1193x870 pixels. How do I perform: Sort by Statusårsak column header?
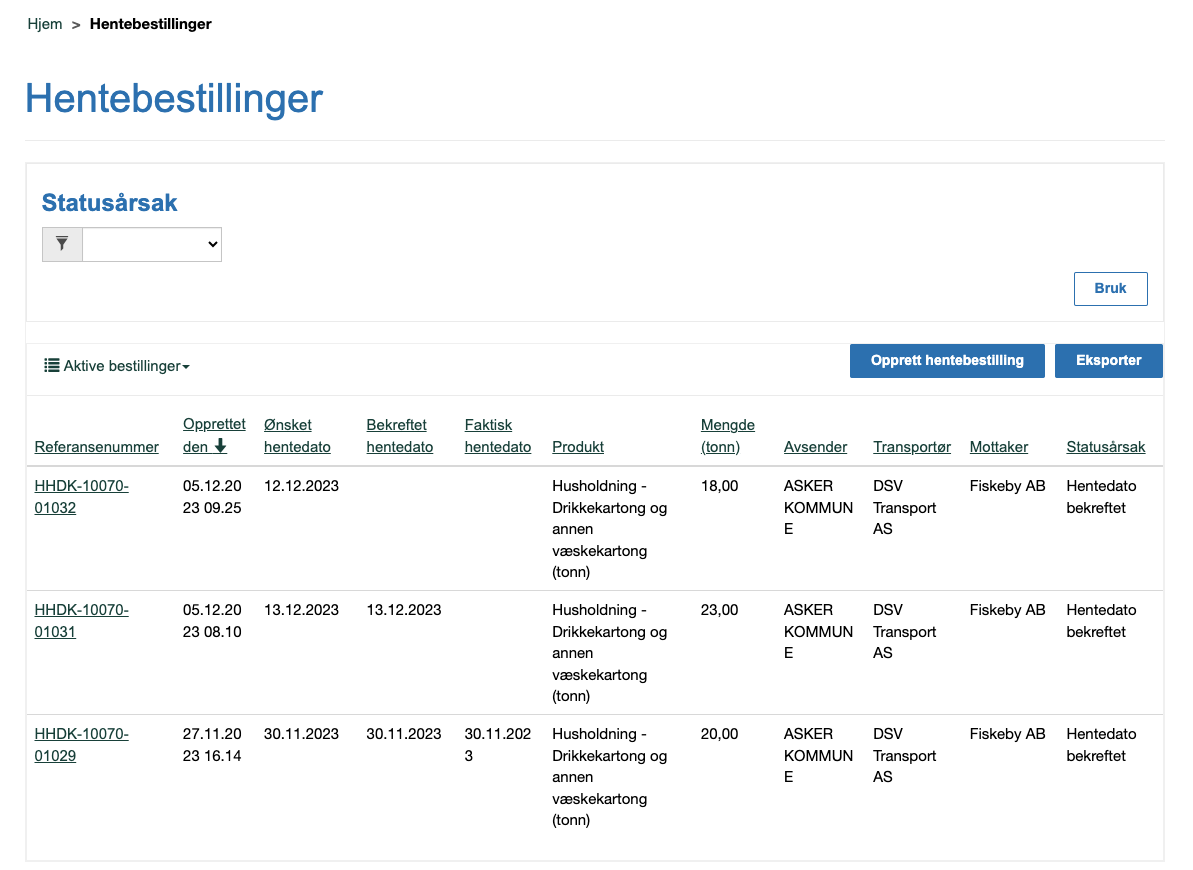tap(1105, 447)
